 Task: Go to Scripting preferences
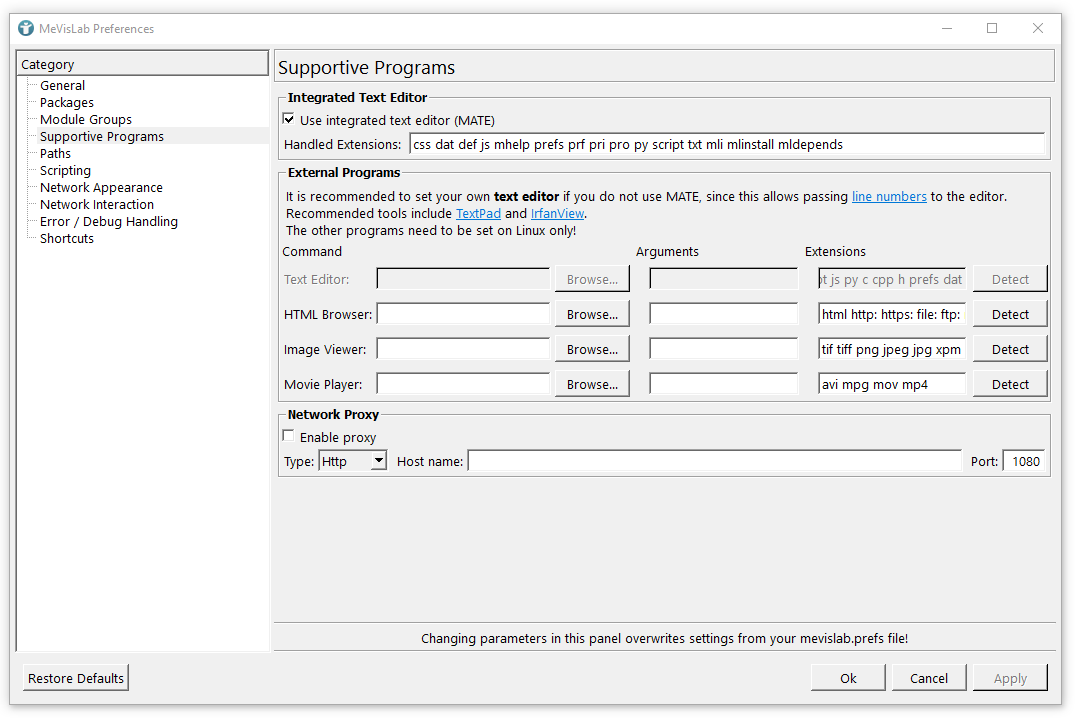point(65,171)
